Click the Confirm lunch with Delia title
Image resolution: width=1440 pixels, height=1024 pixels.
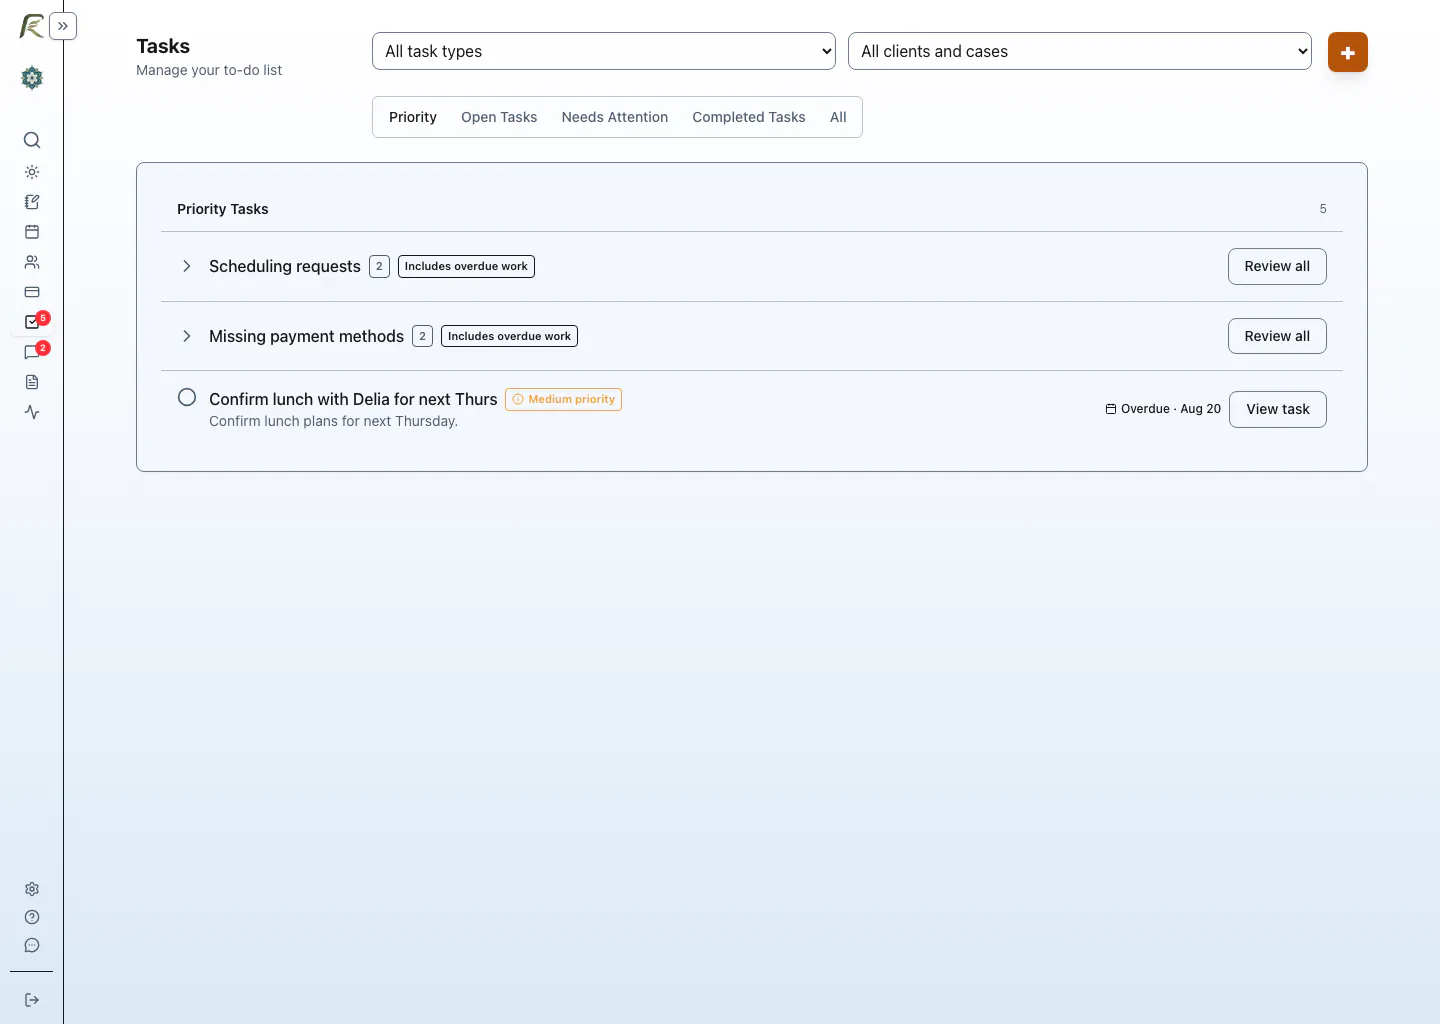353,399
